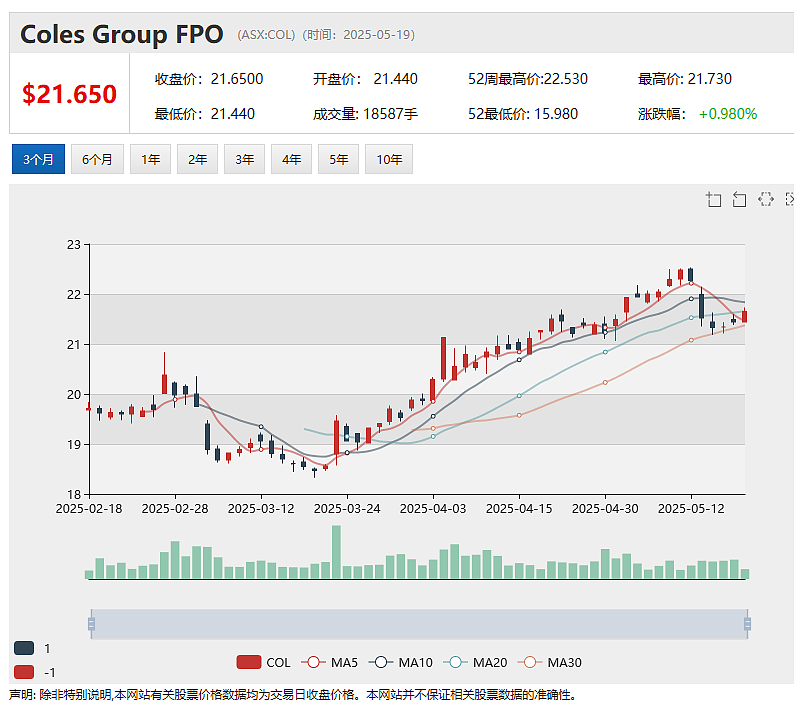This screenshot has width=809, height=714.
Task: Toggle the MA5 line in legend
Action: tap(329, 662)
